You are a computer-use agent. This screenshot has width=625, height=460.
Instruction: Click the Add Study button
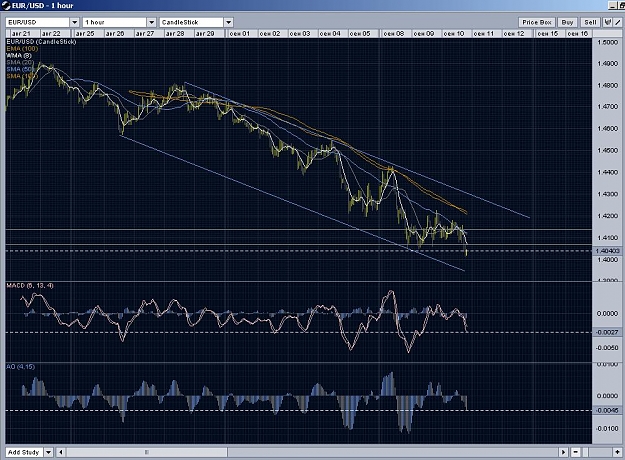(24, 452)
